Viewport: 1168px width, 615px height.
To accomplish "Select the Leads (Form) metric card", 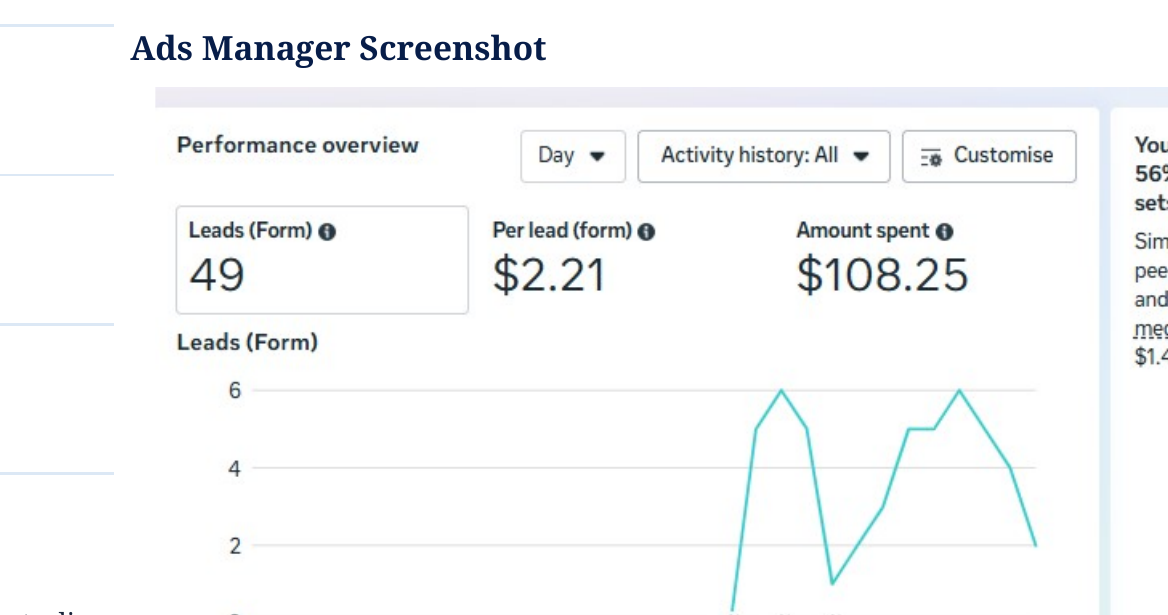I will coord(322,260).
